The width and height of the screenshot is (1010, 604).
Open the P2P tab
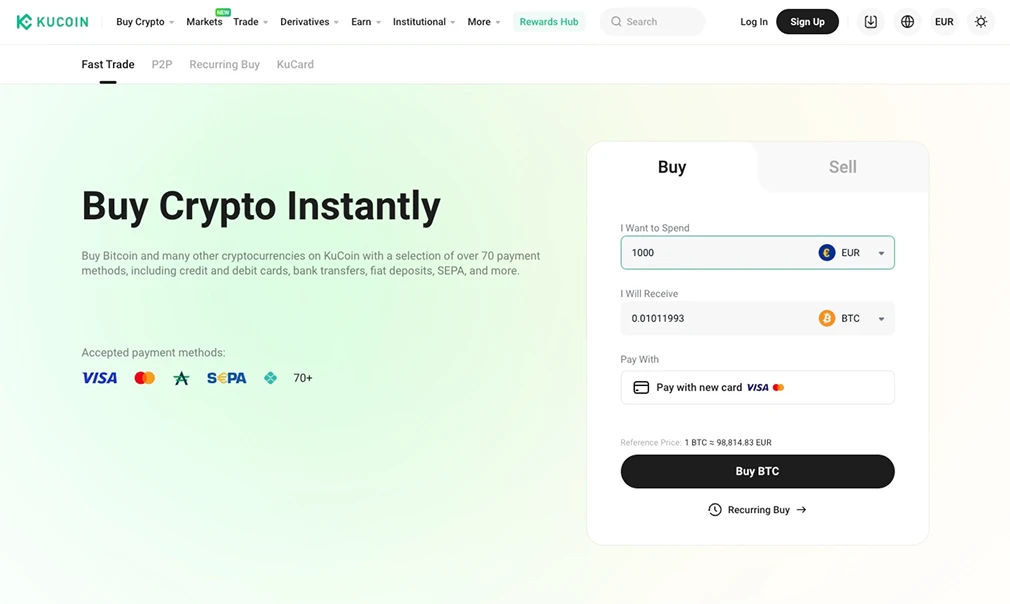click(161, 64)
